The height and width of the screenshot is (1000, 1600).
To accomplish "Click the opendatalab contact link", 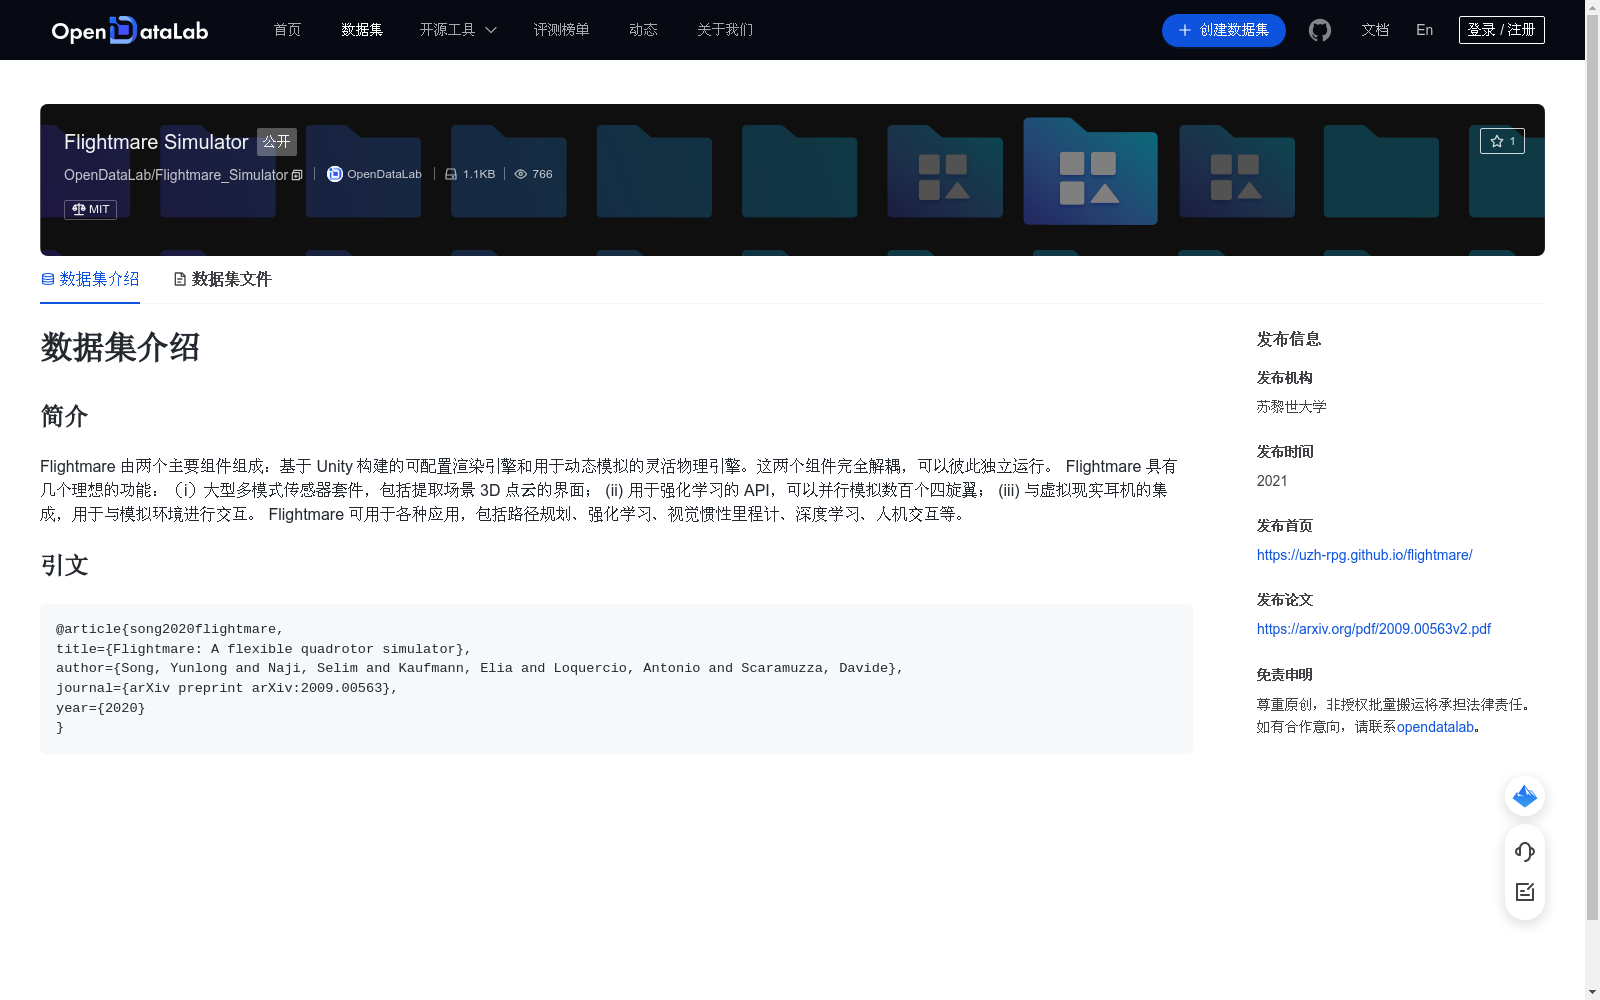I will [1435, 727].
